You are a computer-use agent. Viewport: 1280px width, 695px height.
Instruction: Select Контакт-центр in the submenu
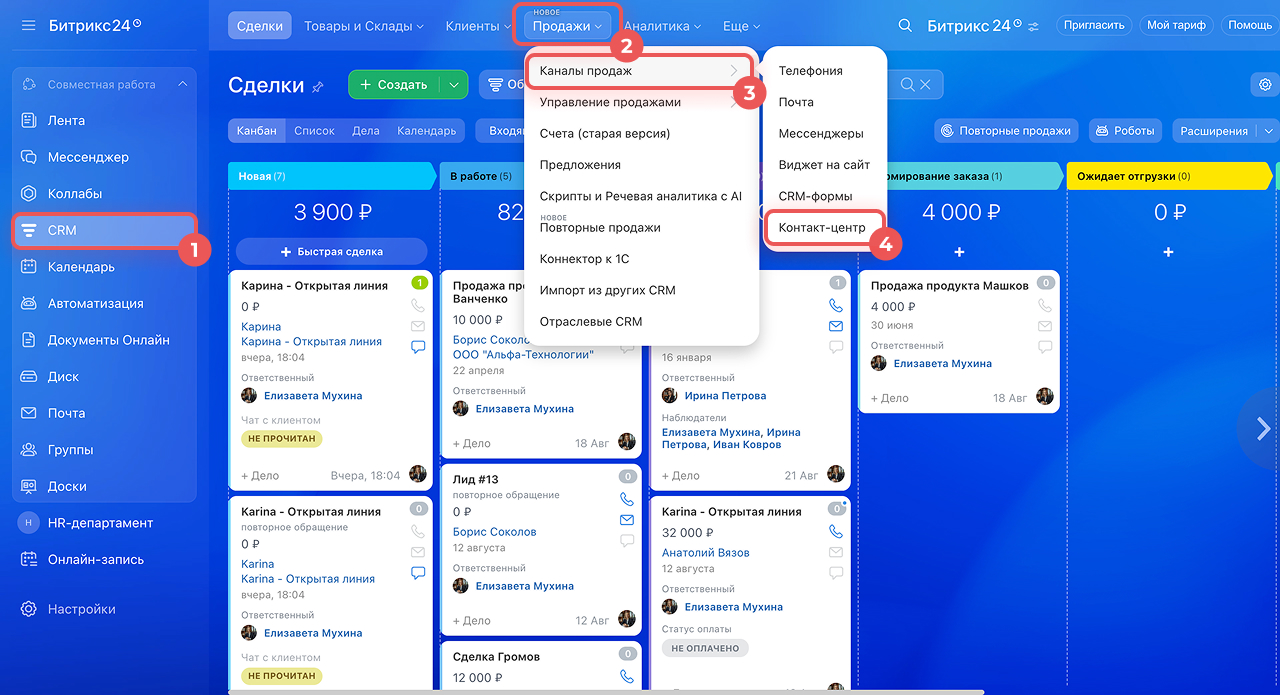coord(822,228)
